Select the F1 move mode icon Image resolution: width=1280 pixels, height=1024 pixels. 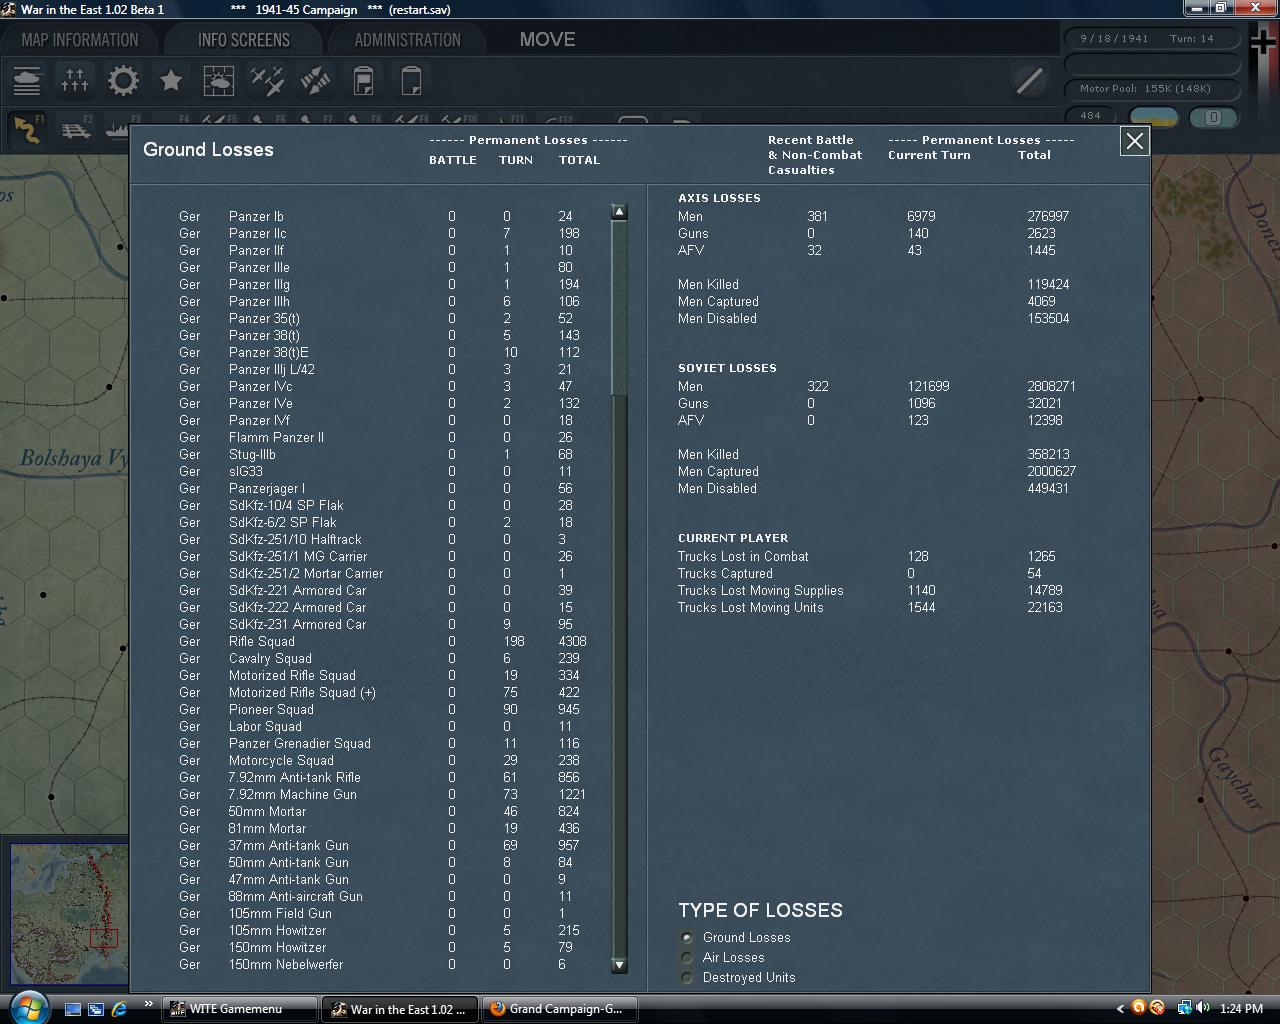click(x=27, y=129)
